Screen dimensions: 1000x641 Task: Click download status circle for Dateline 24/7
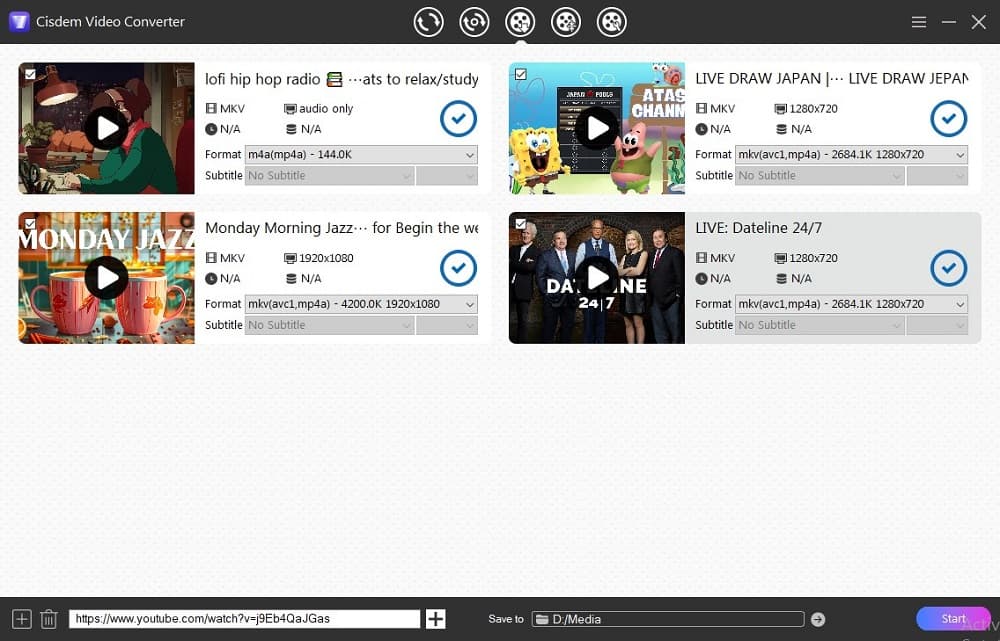948,268
